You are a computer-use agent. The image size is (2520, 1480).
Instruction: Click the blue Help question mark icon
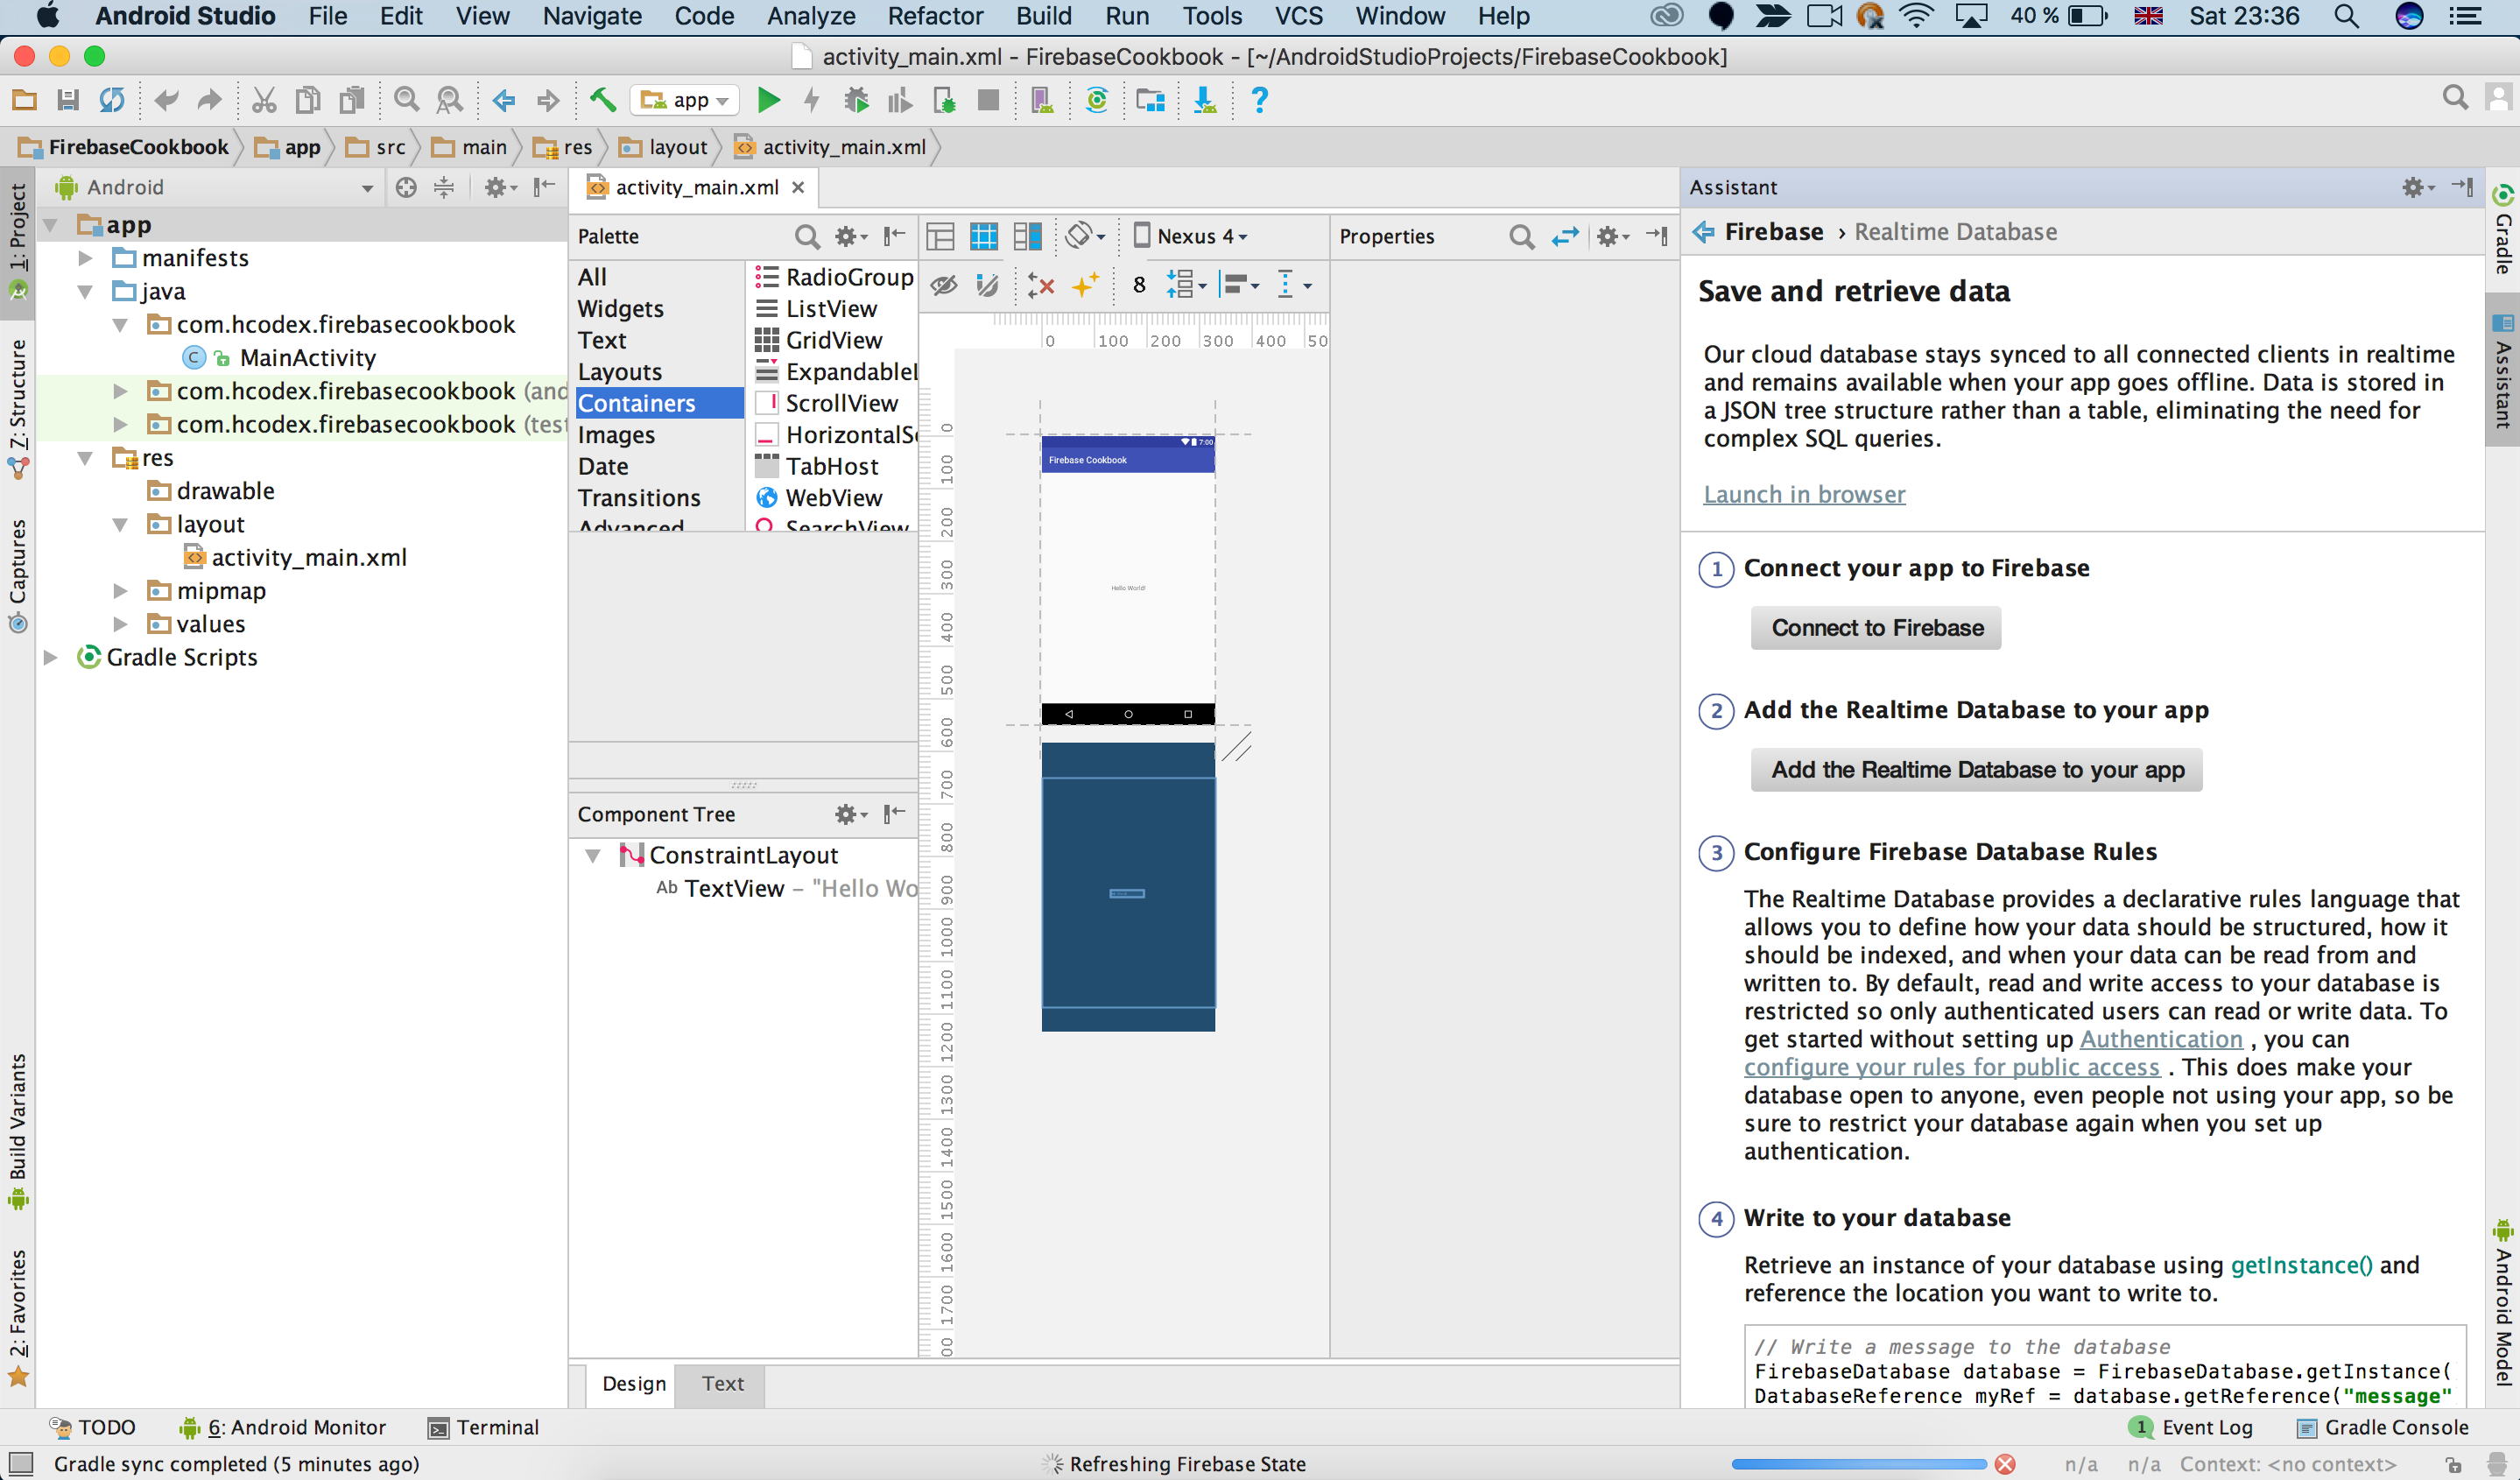click(x=1260, y=100)
